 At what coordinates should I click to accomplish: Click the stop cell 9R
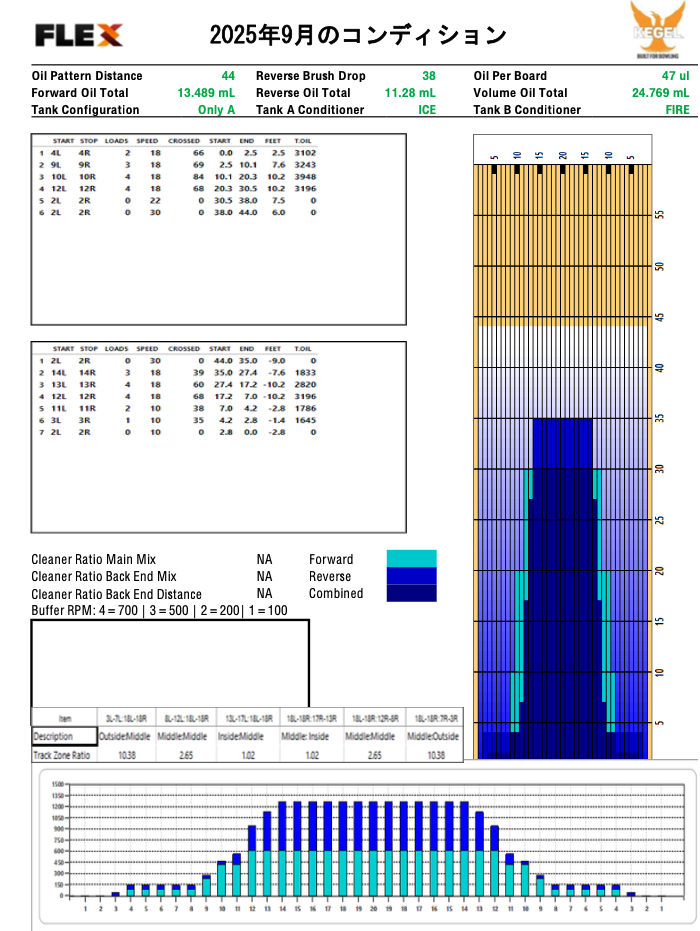click(85, 165)
